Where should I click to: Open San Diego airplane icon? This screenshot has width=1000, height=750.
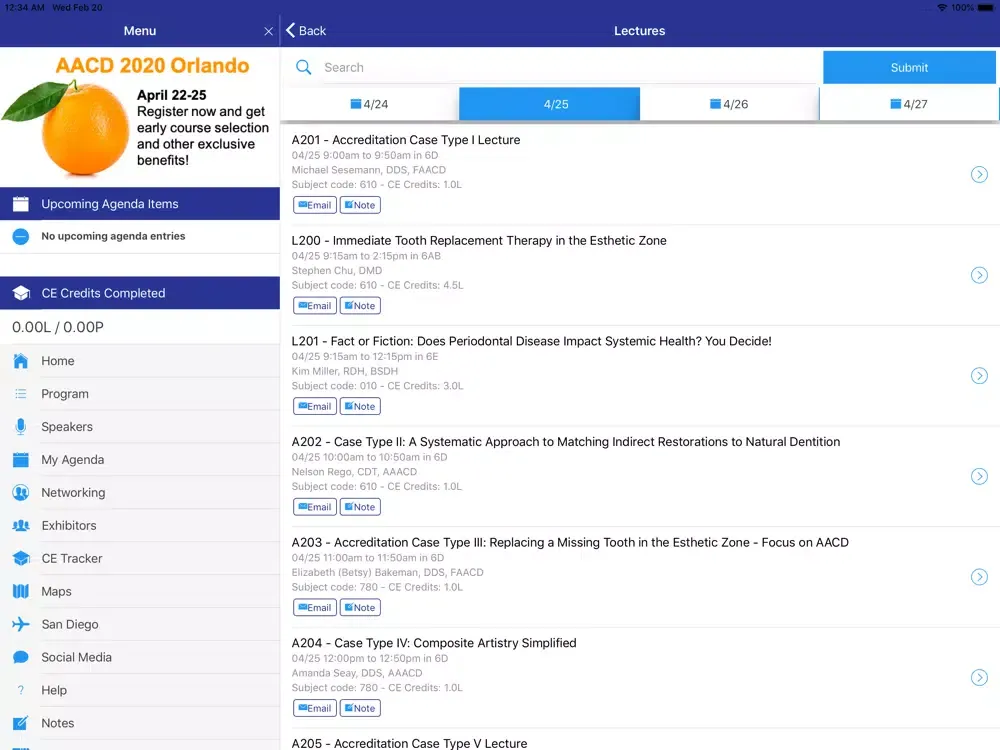[20, 625]
